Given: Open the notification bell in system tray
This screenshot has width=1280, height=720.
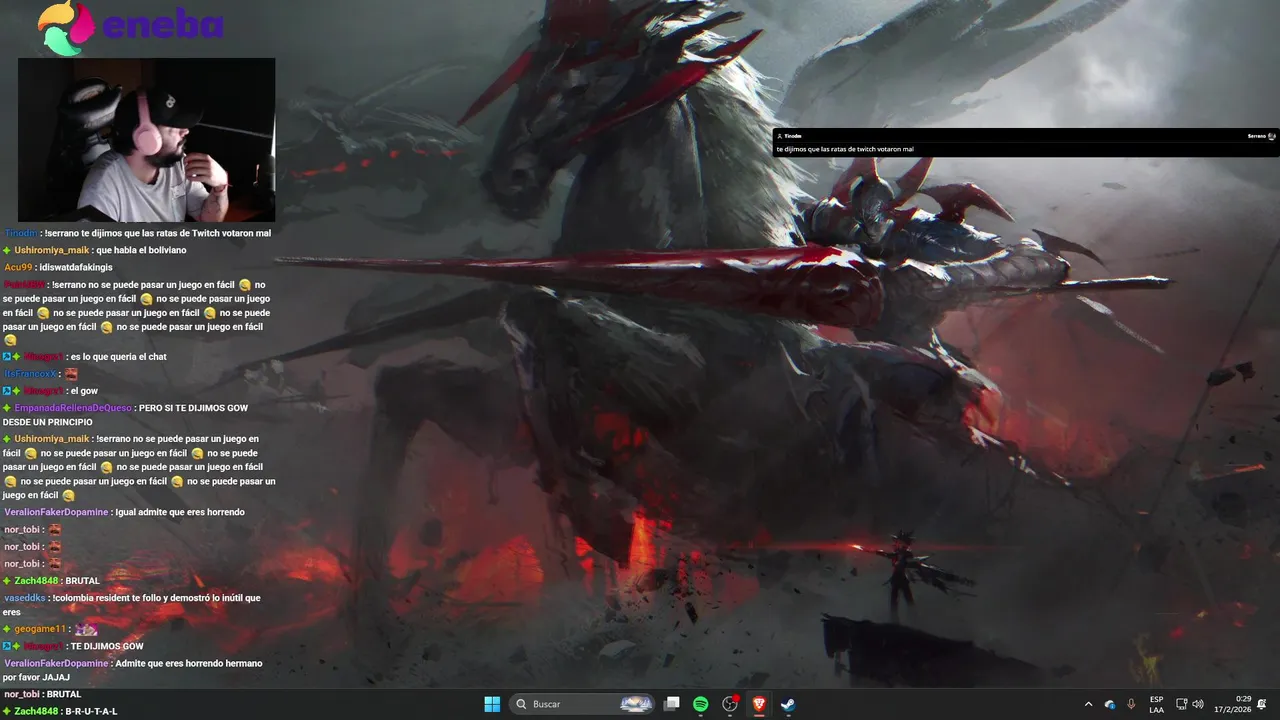Looking at the screenshot, I should pos(1262,704).
